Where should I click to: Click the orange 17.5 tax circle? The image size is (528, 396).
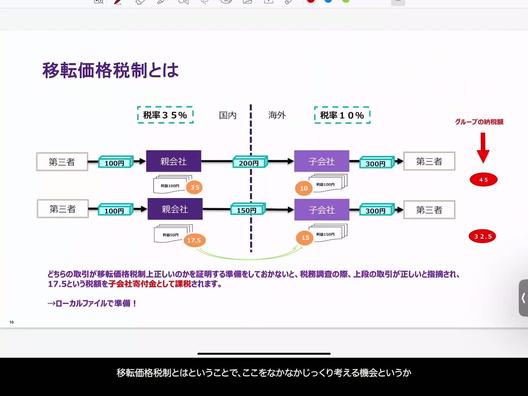194,240
